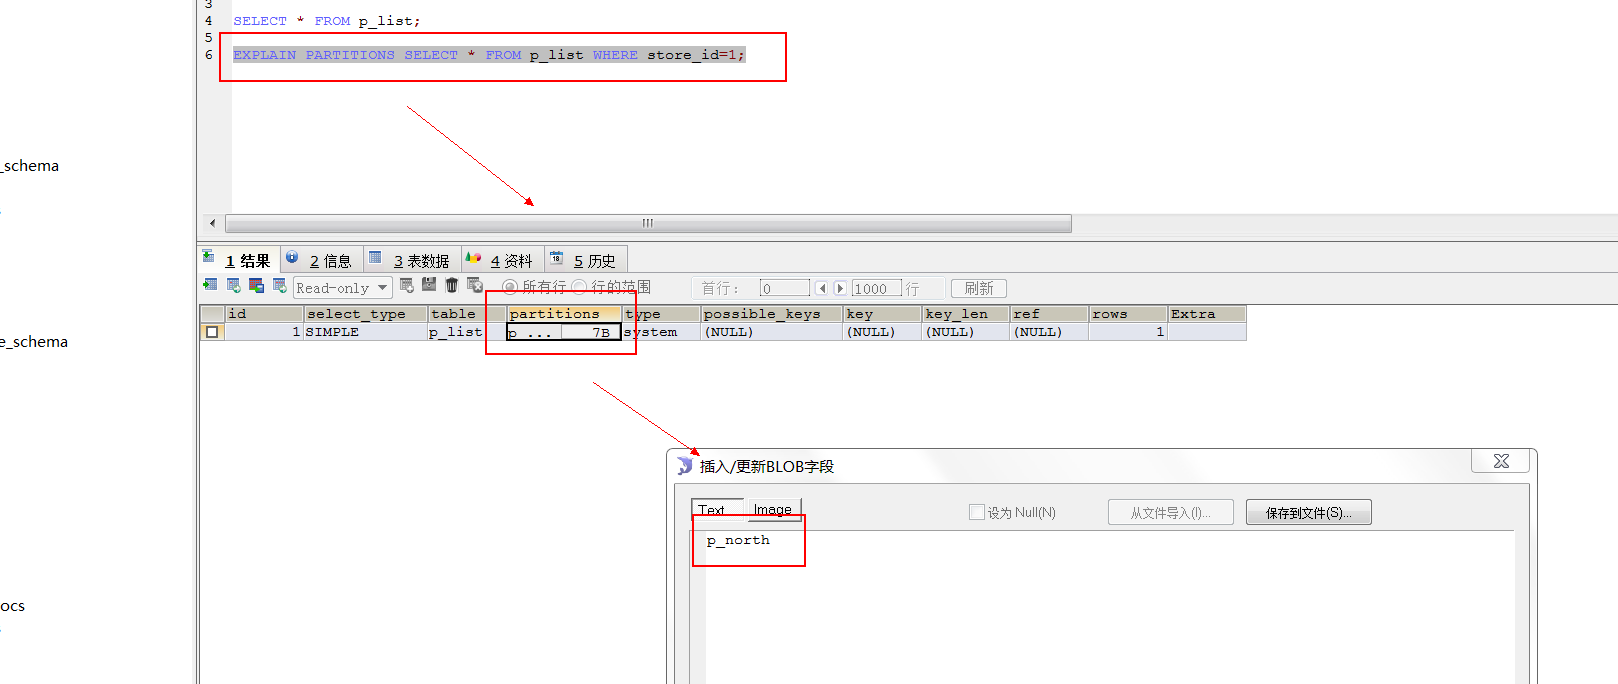Click the cancel changes icon with X
Screen dimensions: 1618x684
pyautogui.click(x=475, y=286)
